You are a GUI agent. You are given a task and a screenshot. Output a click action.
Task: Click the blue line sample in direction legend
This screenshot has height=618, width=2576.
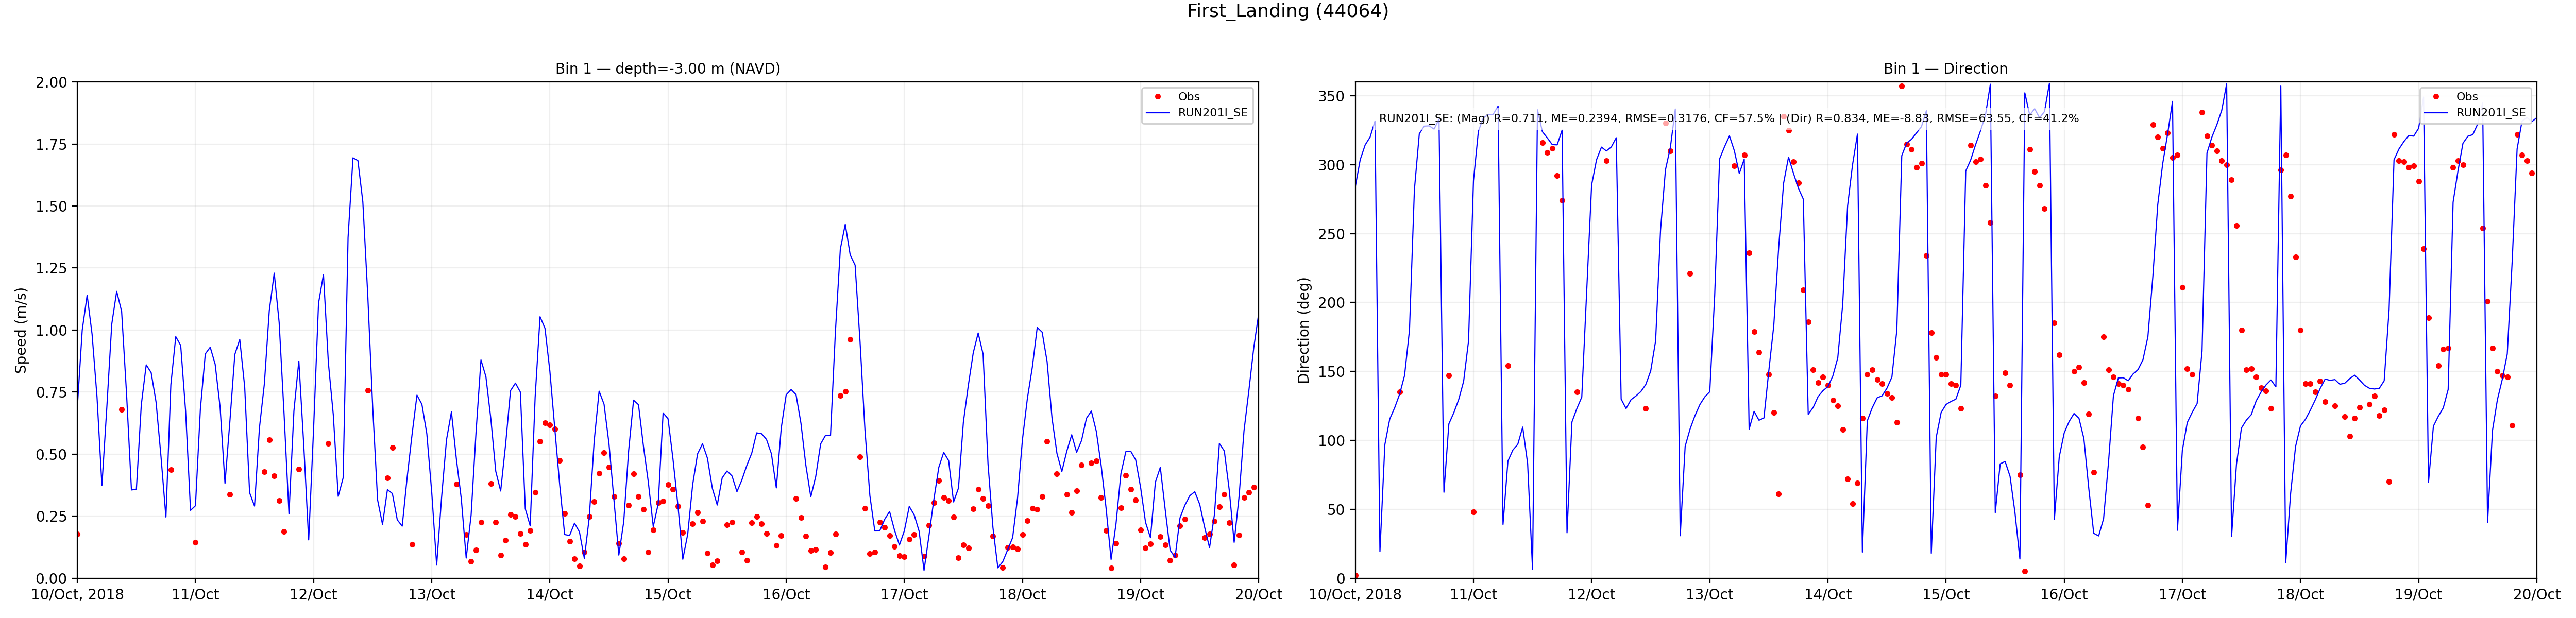pyautogui.click(x=2436, y=113)
